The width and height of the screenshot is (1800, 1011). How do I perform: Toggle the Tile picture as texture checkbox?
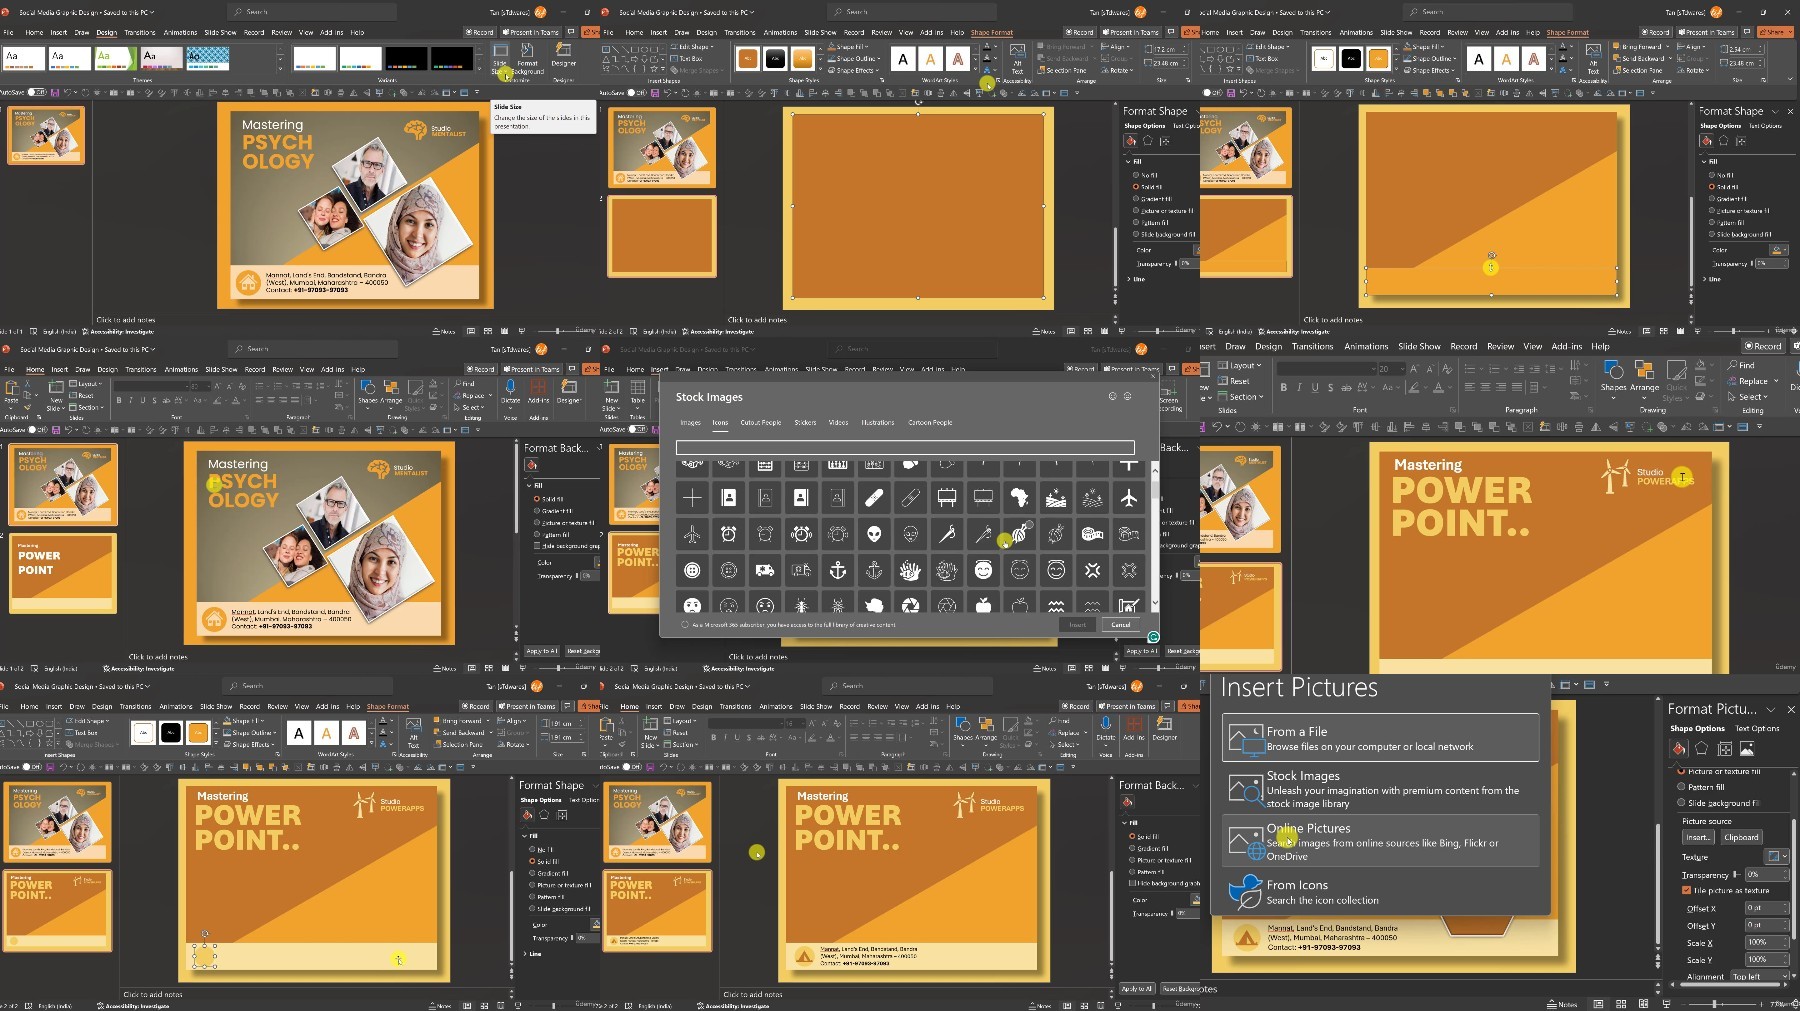click(x=1686, y=890)
